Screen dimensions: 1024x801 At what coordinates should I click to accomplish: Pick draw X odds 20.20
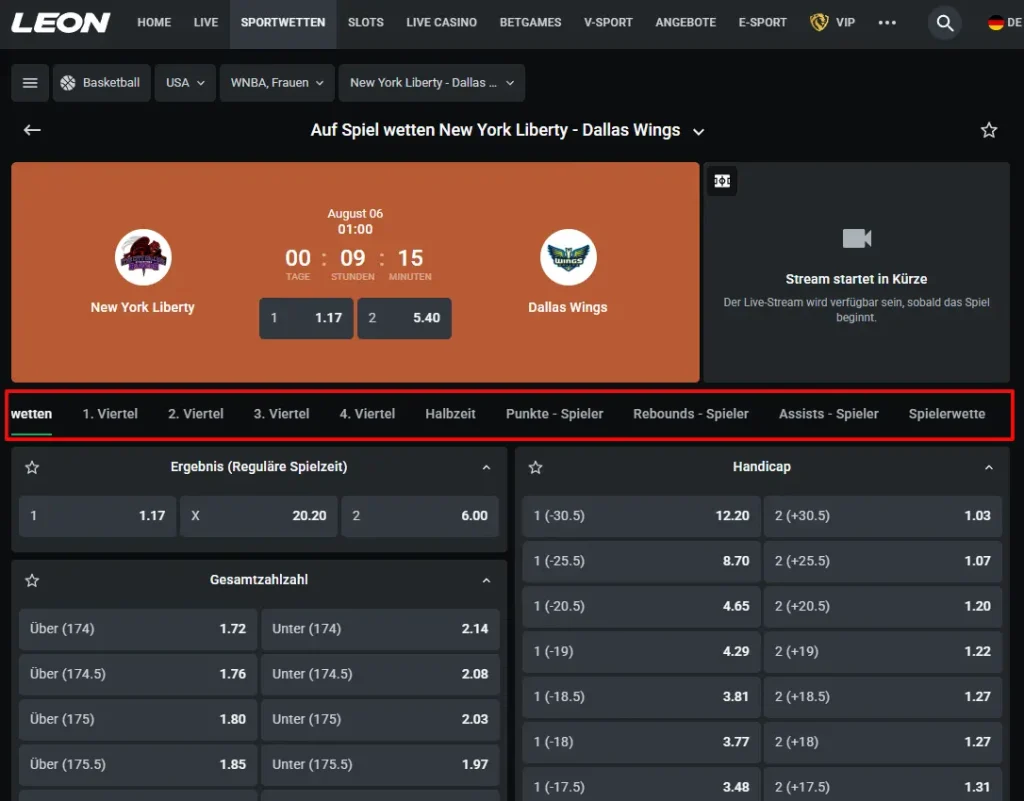pos(259,516)
